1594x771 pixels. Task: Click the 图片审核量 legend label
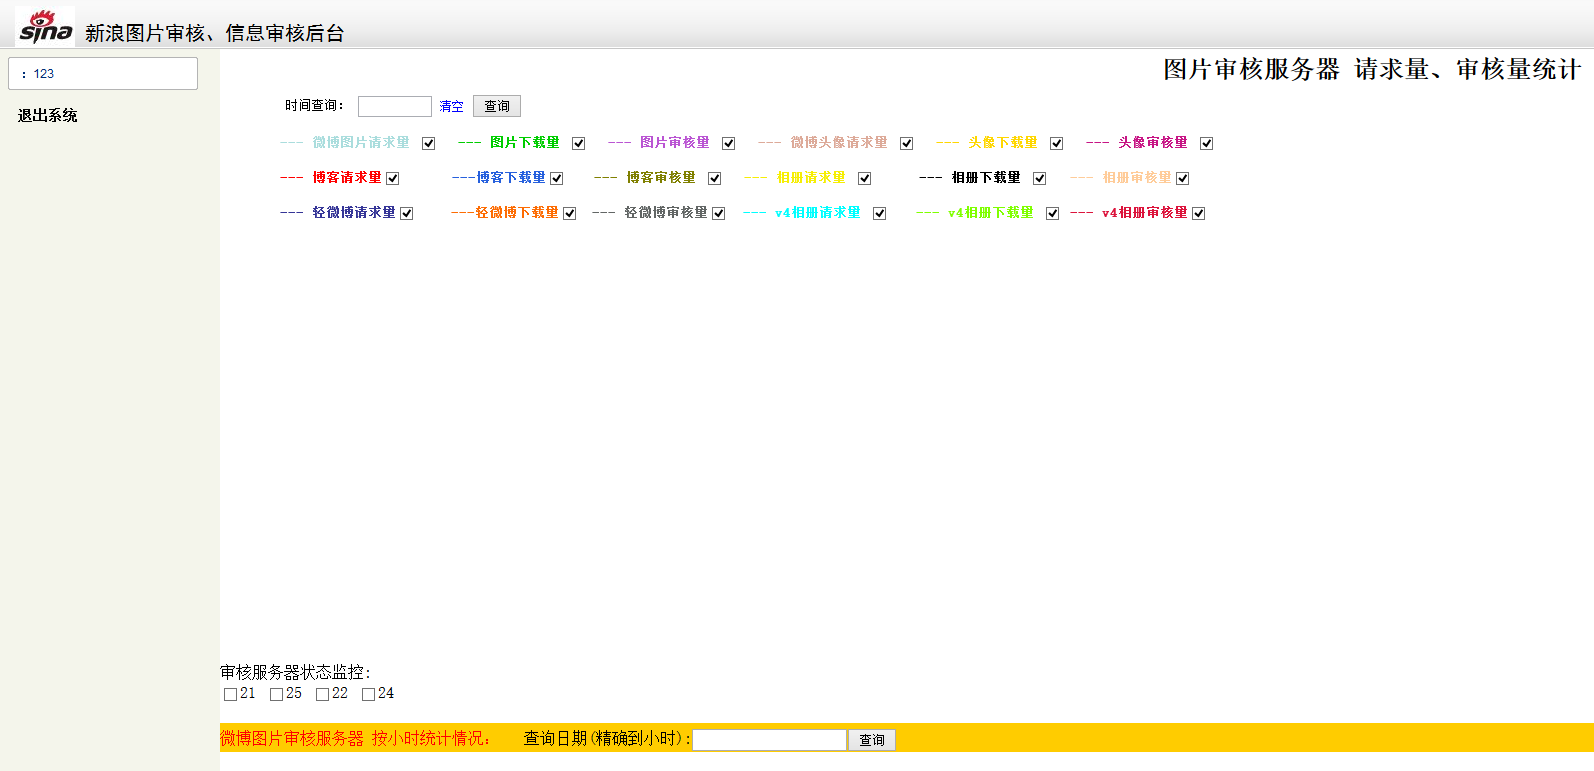coord(675,143)
